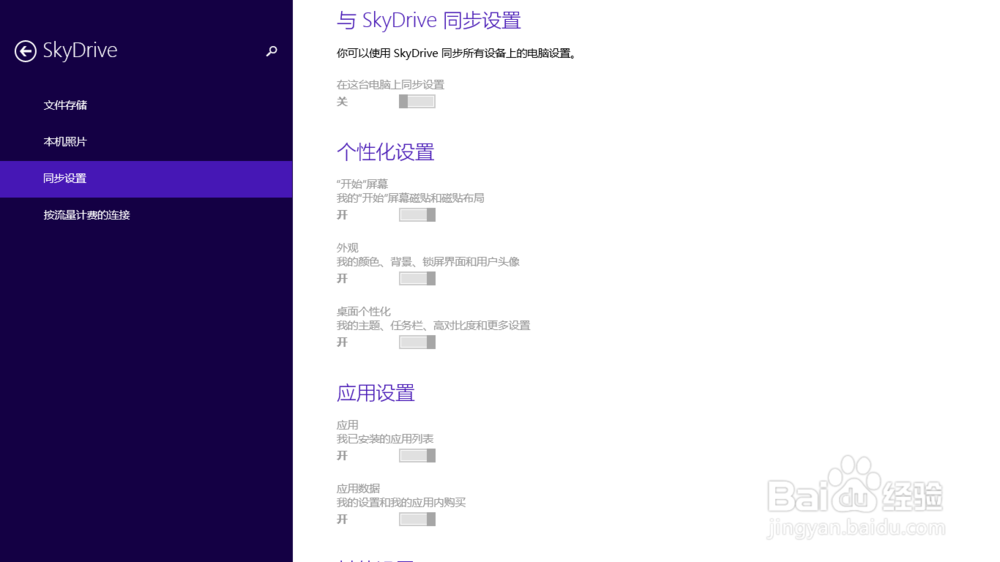Toggle the "开始"屏幕 sync switch
The width and height of the screenshot is (1000, 562).
[417, 215]
